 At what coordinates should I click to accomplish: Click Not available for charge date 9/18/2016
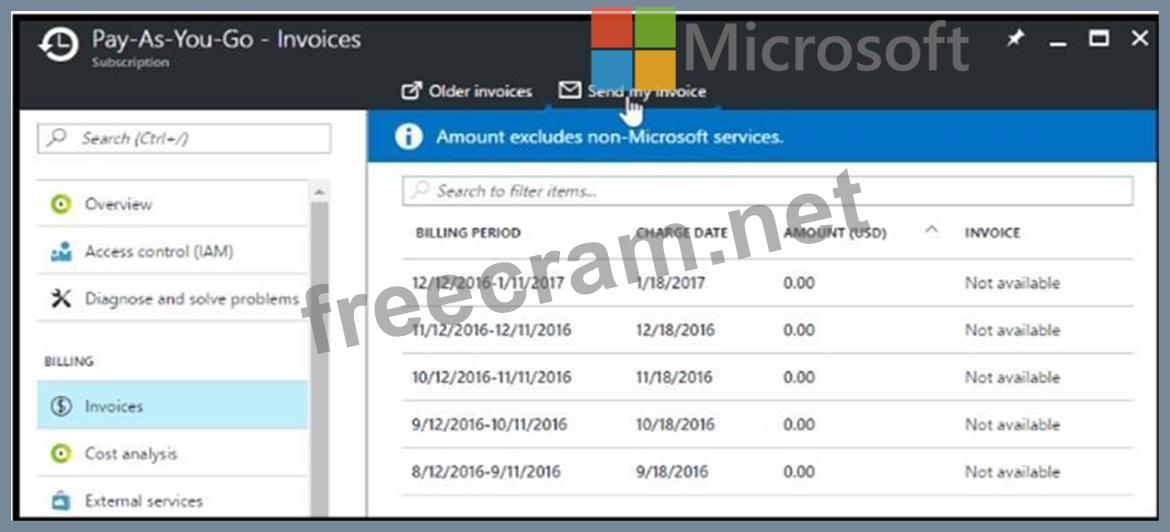1012,472
